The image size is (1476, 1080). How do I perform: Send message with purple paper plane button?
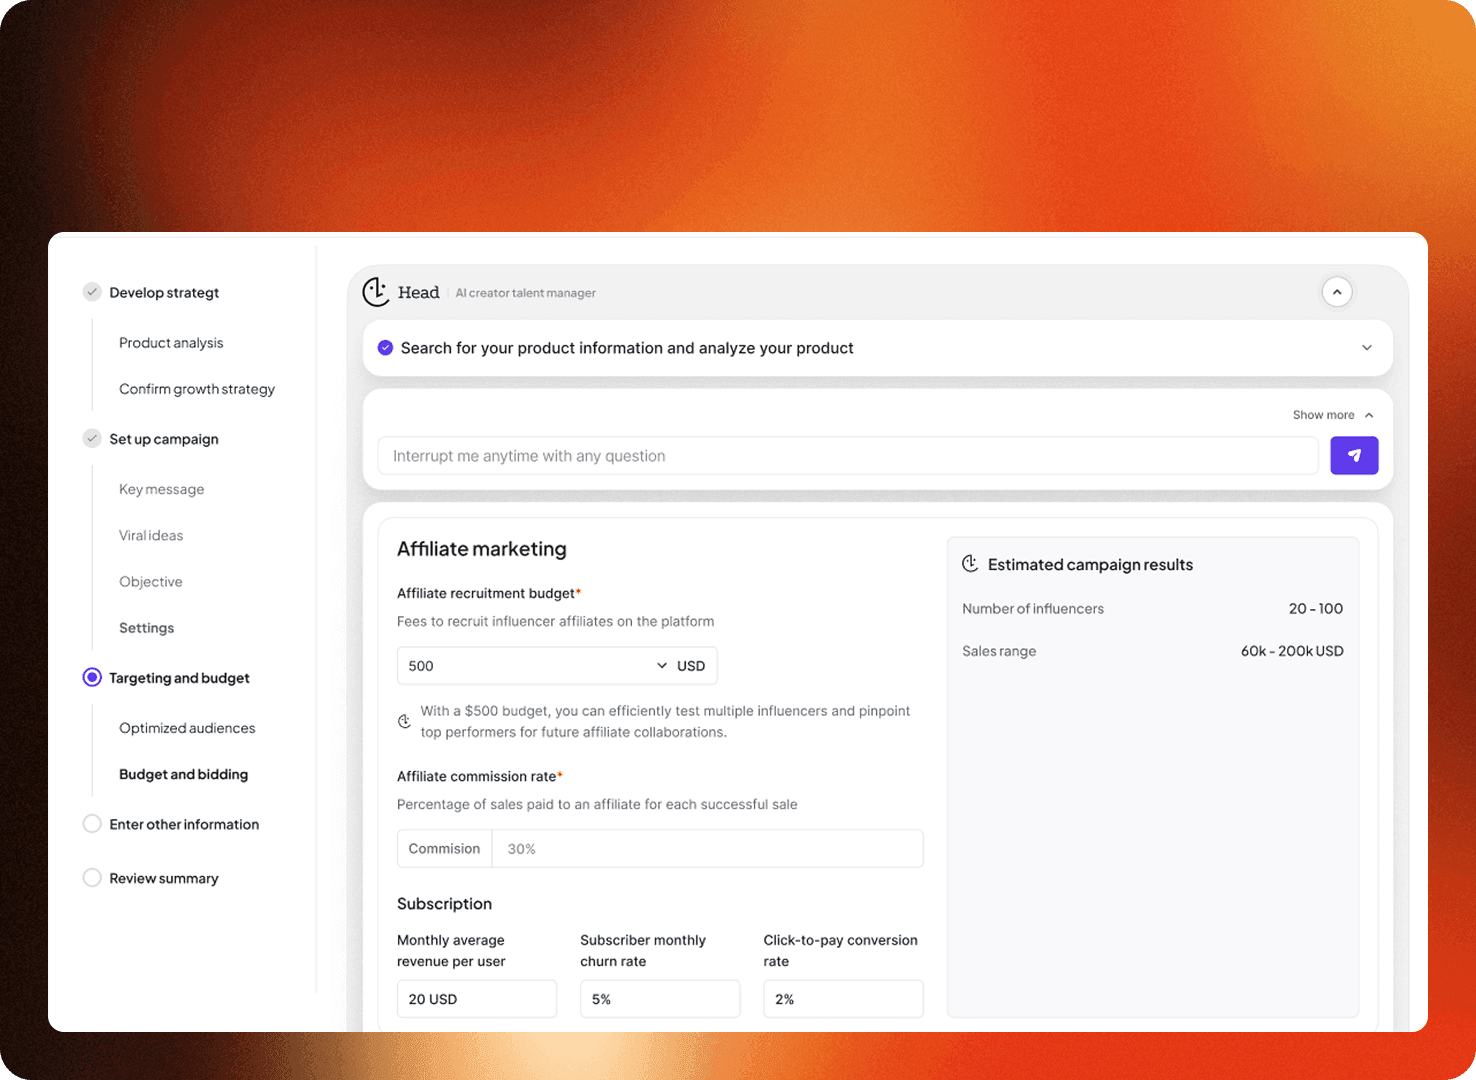pyautogui.click(x=1354, y=456)
